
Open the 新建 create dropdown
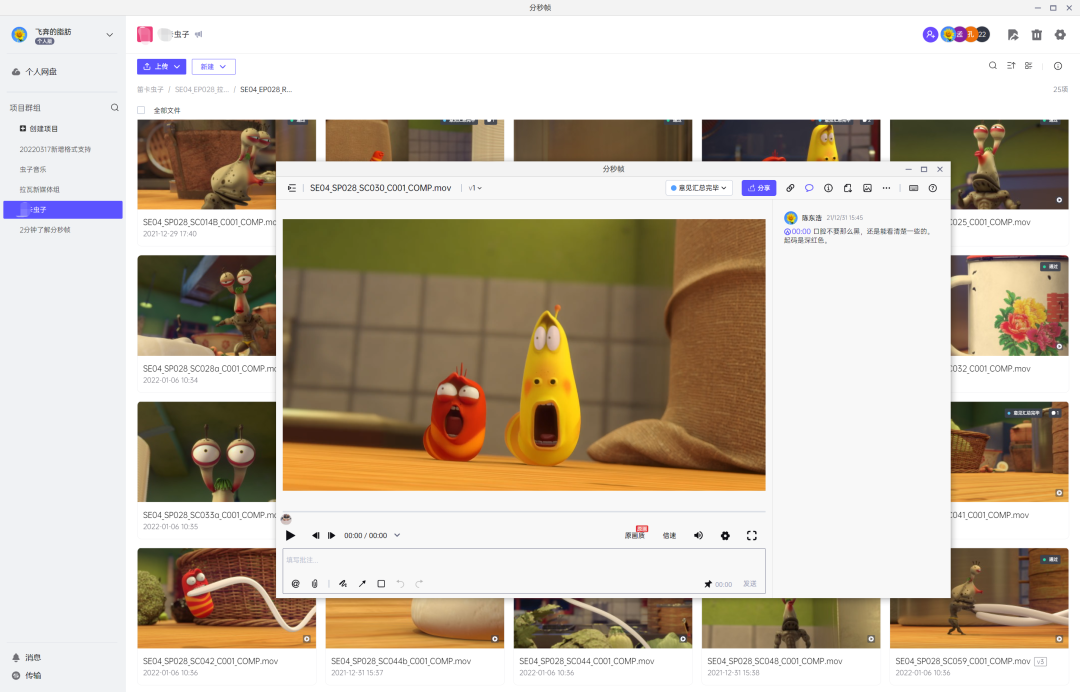tap(214, 66)
